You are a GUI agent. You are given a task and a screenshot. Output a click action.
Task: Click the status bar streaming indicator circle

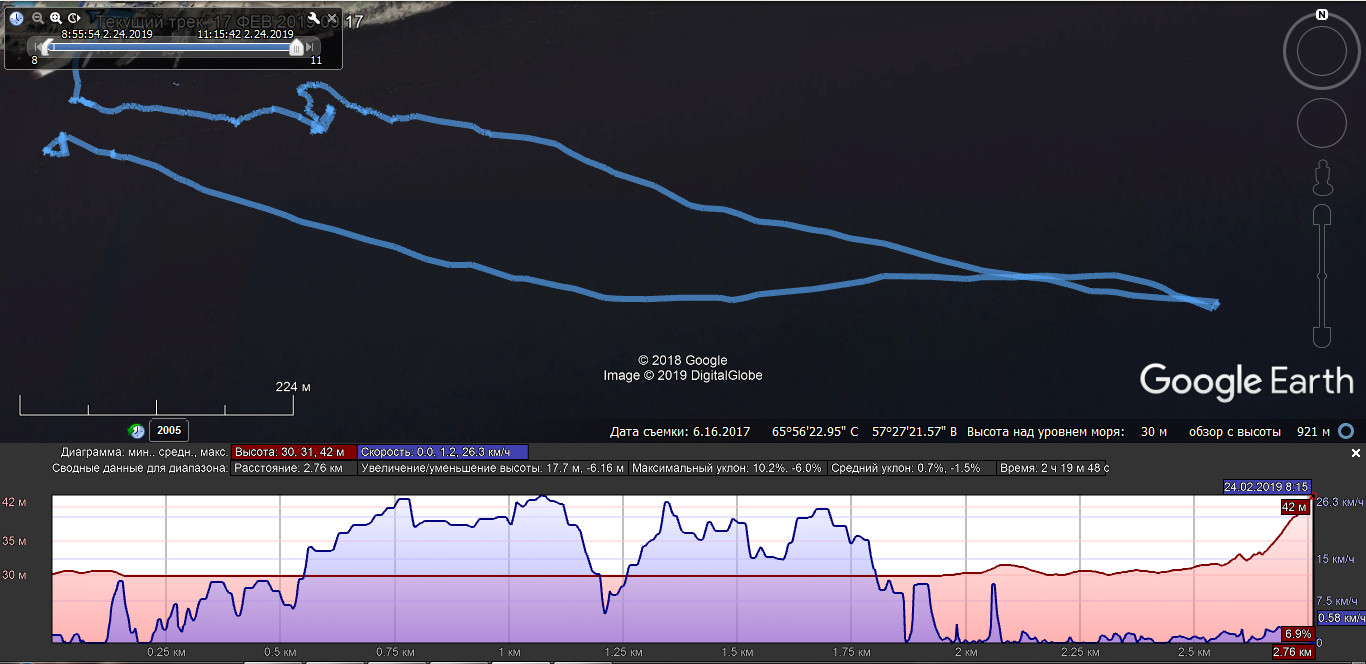(x=1347, y=432)
